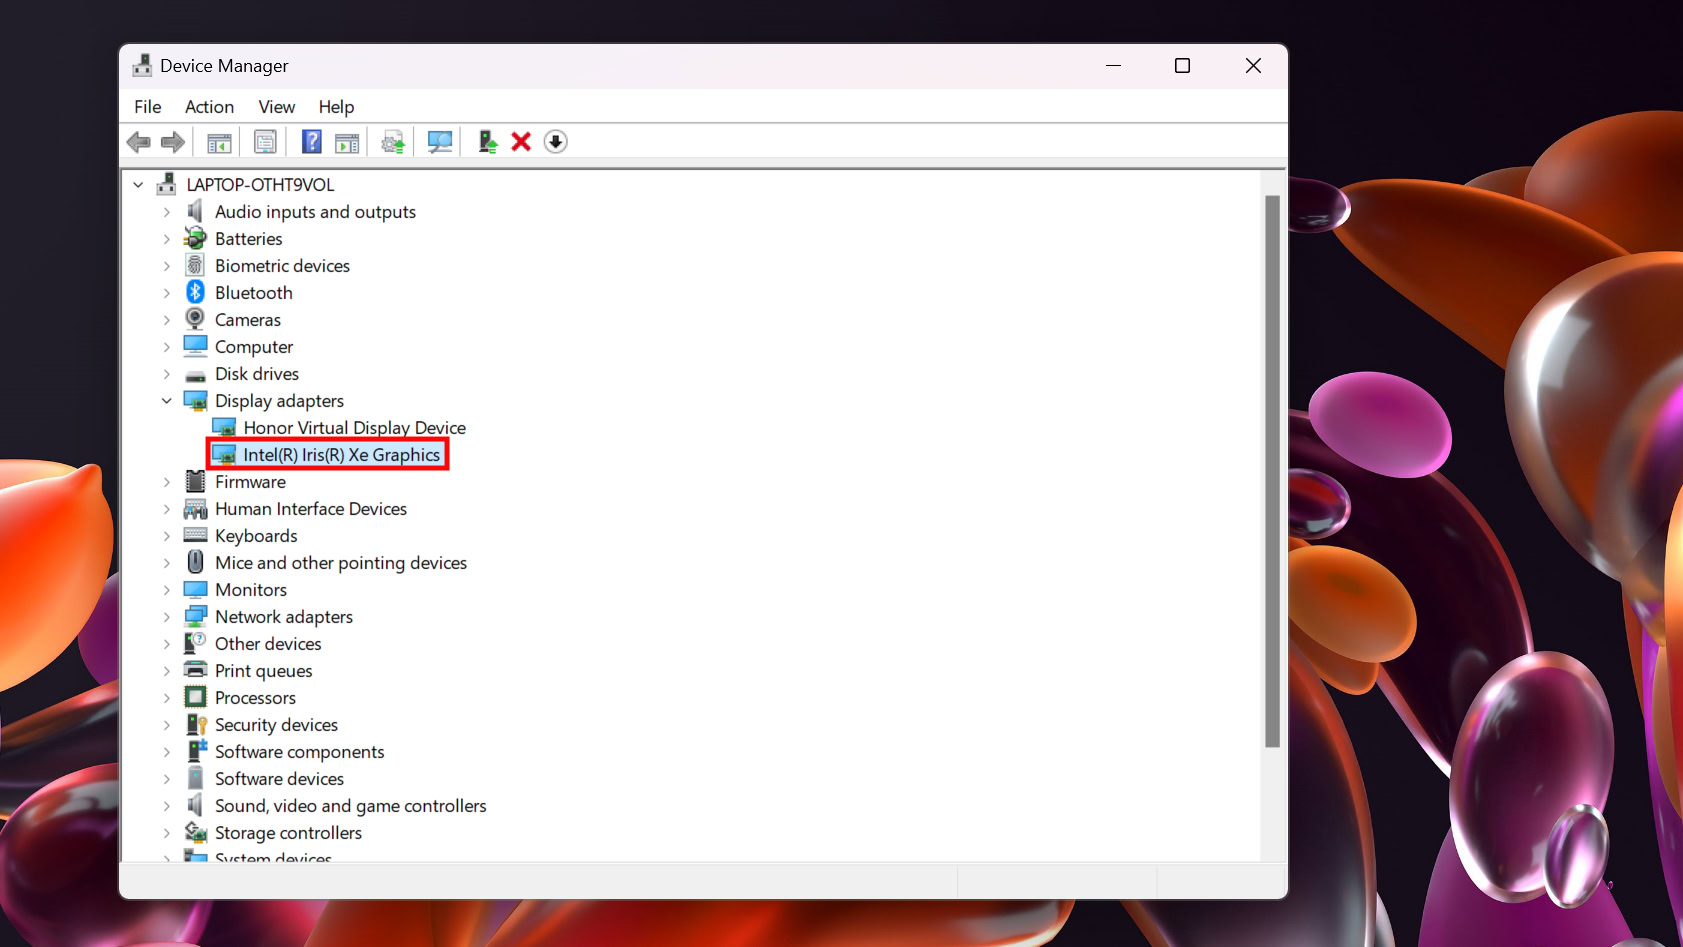Click the Forward arrow in the toolbar
Image resolution: width=1683 pixels, height=947 pixels.
click(x=173, y=142)
